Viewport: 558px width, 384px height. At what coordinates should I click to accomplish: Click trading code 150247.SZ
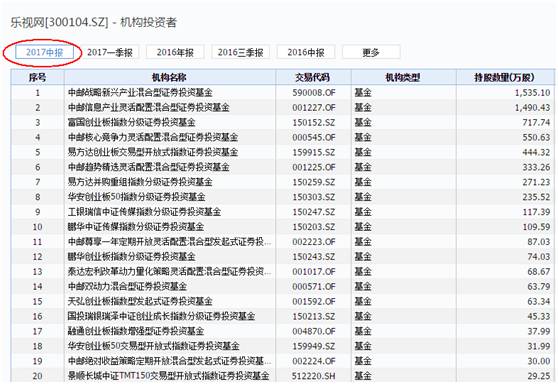point(314,212)
